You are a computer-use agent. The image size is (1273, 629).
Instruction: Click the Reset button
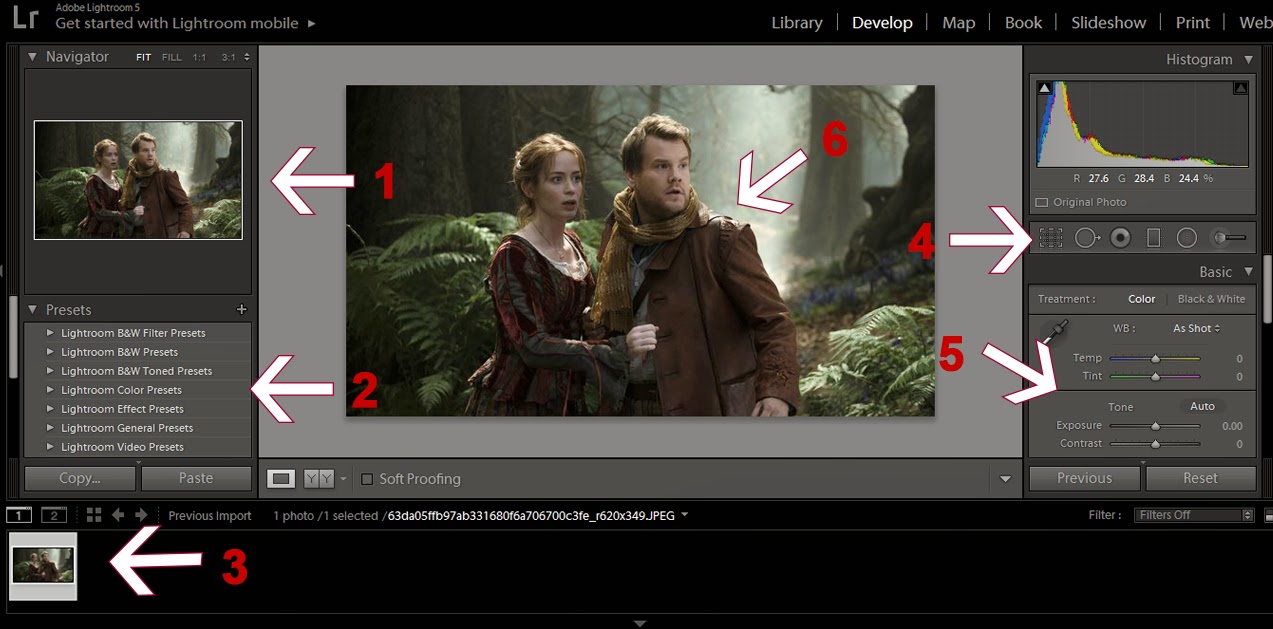[x=1200, y=478]
